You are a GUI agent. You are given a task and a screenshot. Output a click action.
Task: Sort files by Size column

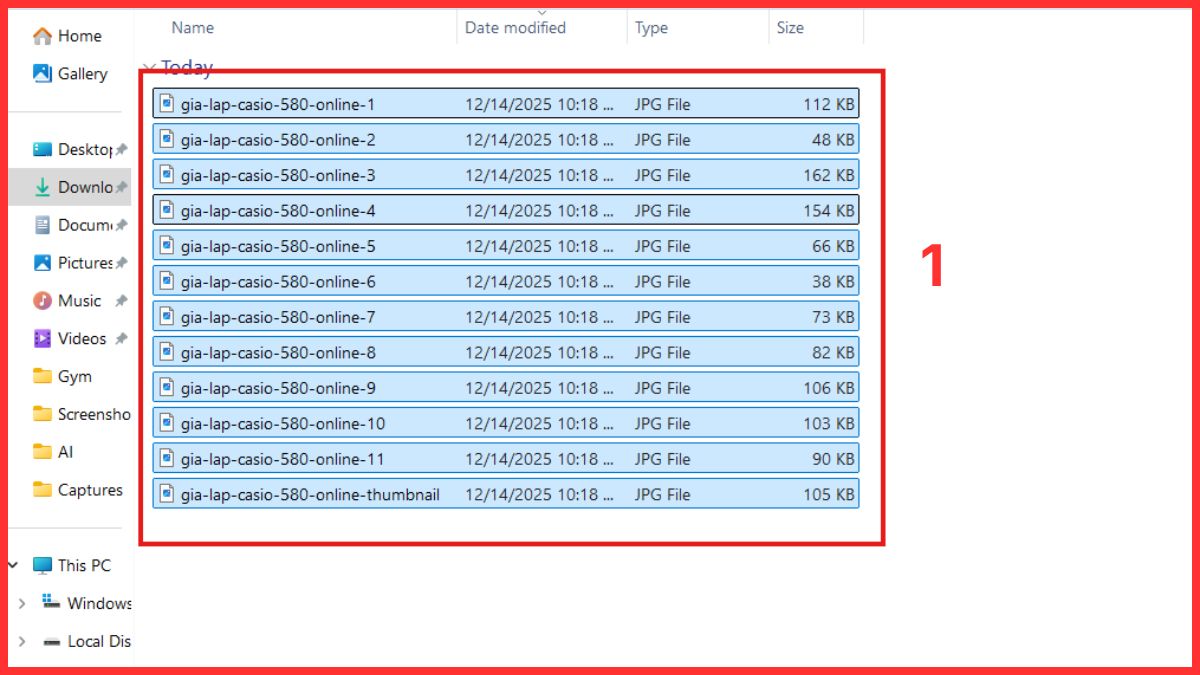click(x=789, y=27)
